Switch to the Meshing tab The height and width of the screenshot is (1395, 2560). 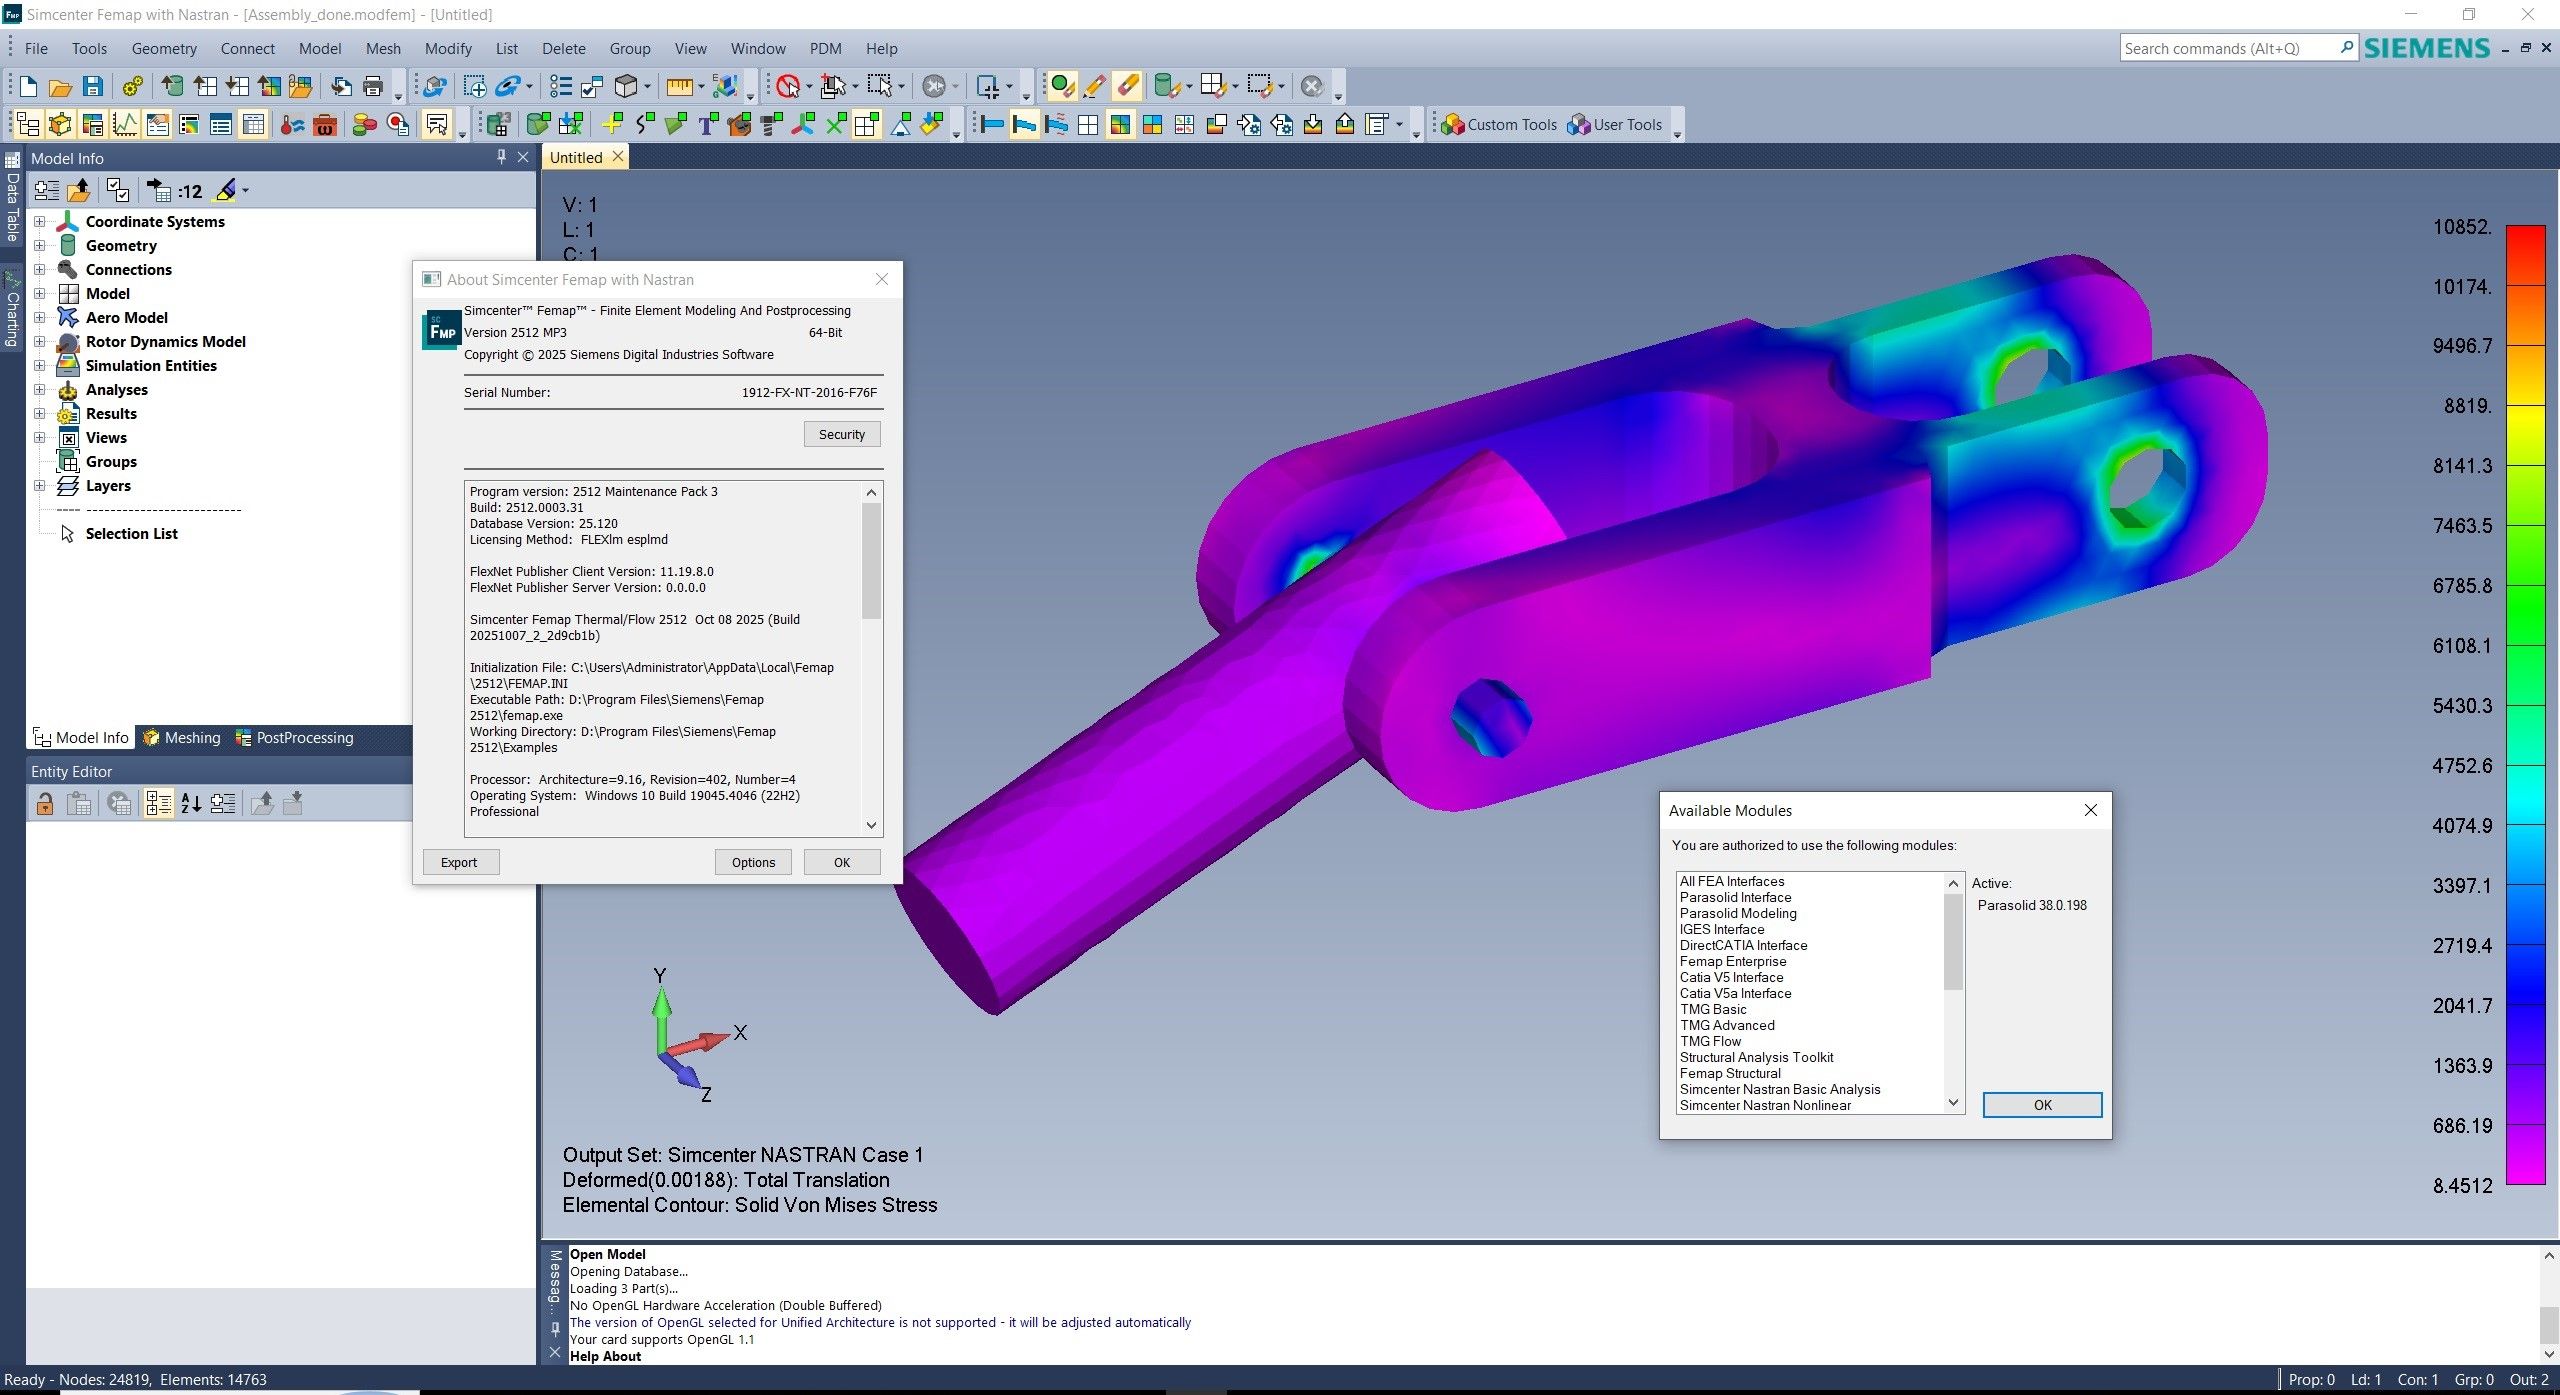[x=182, y=738]
